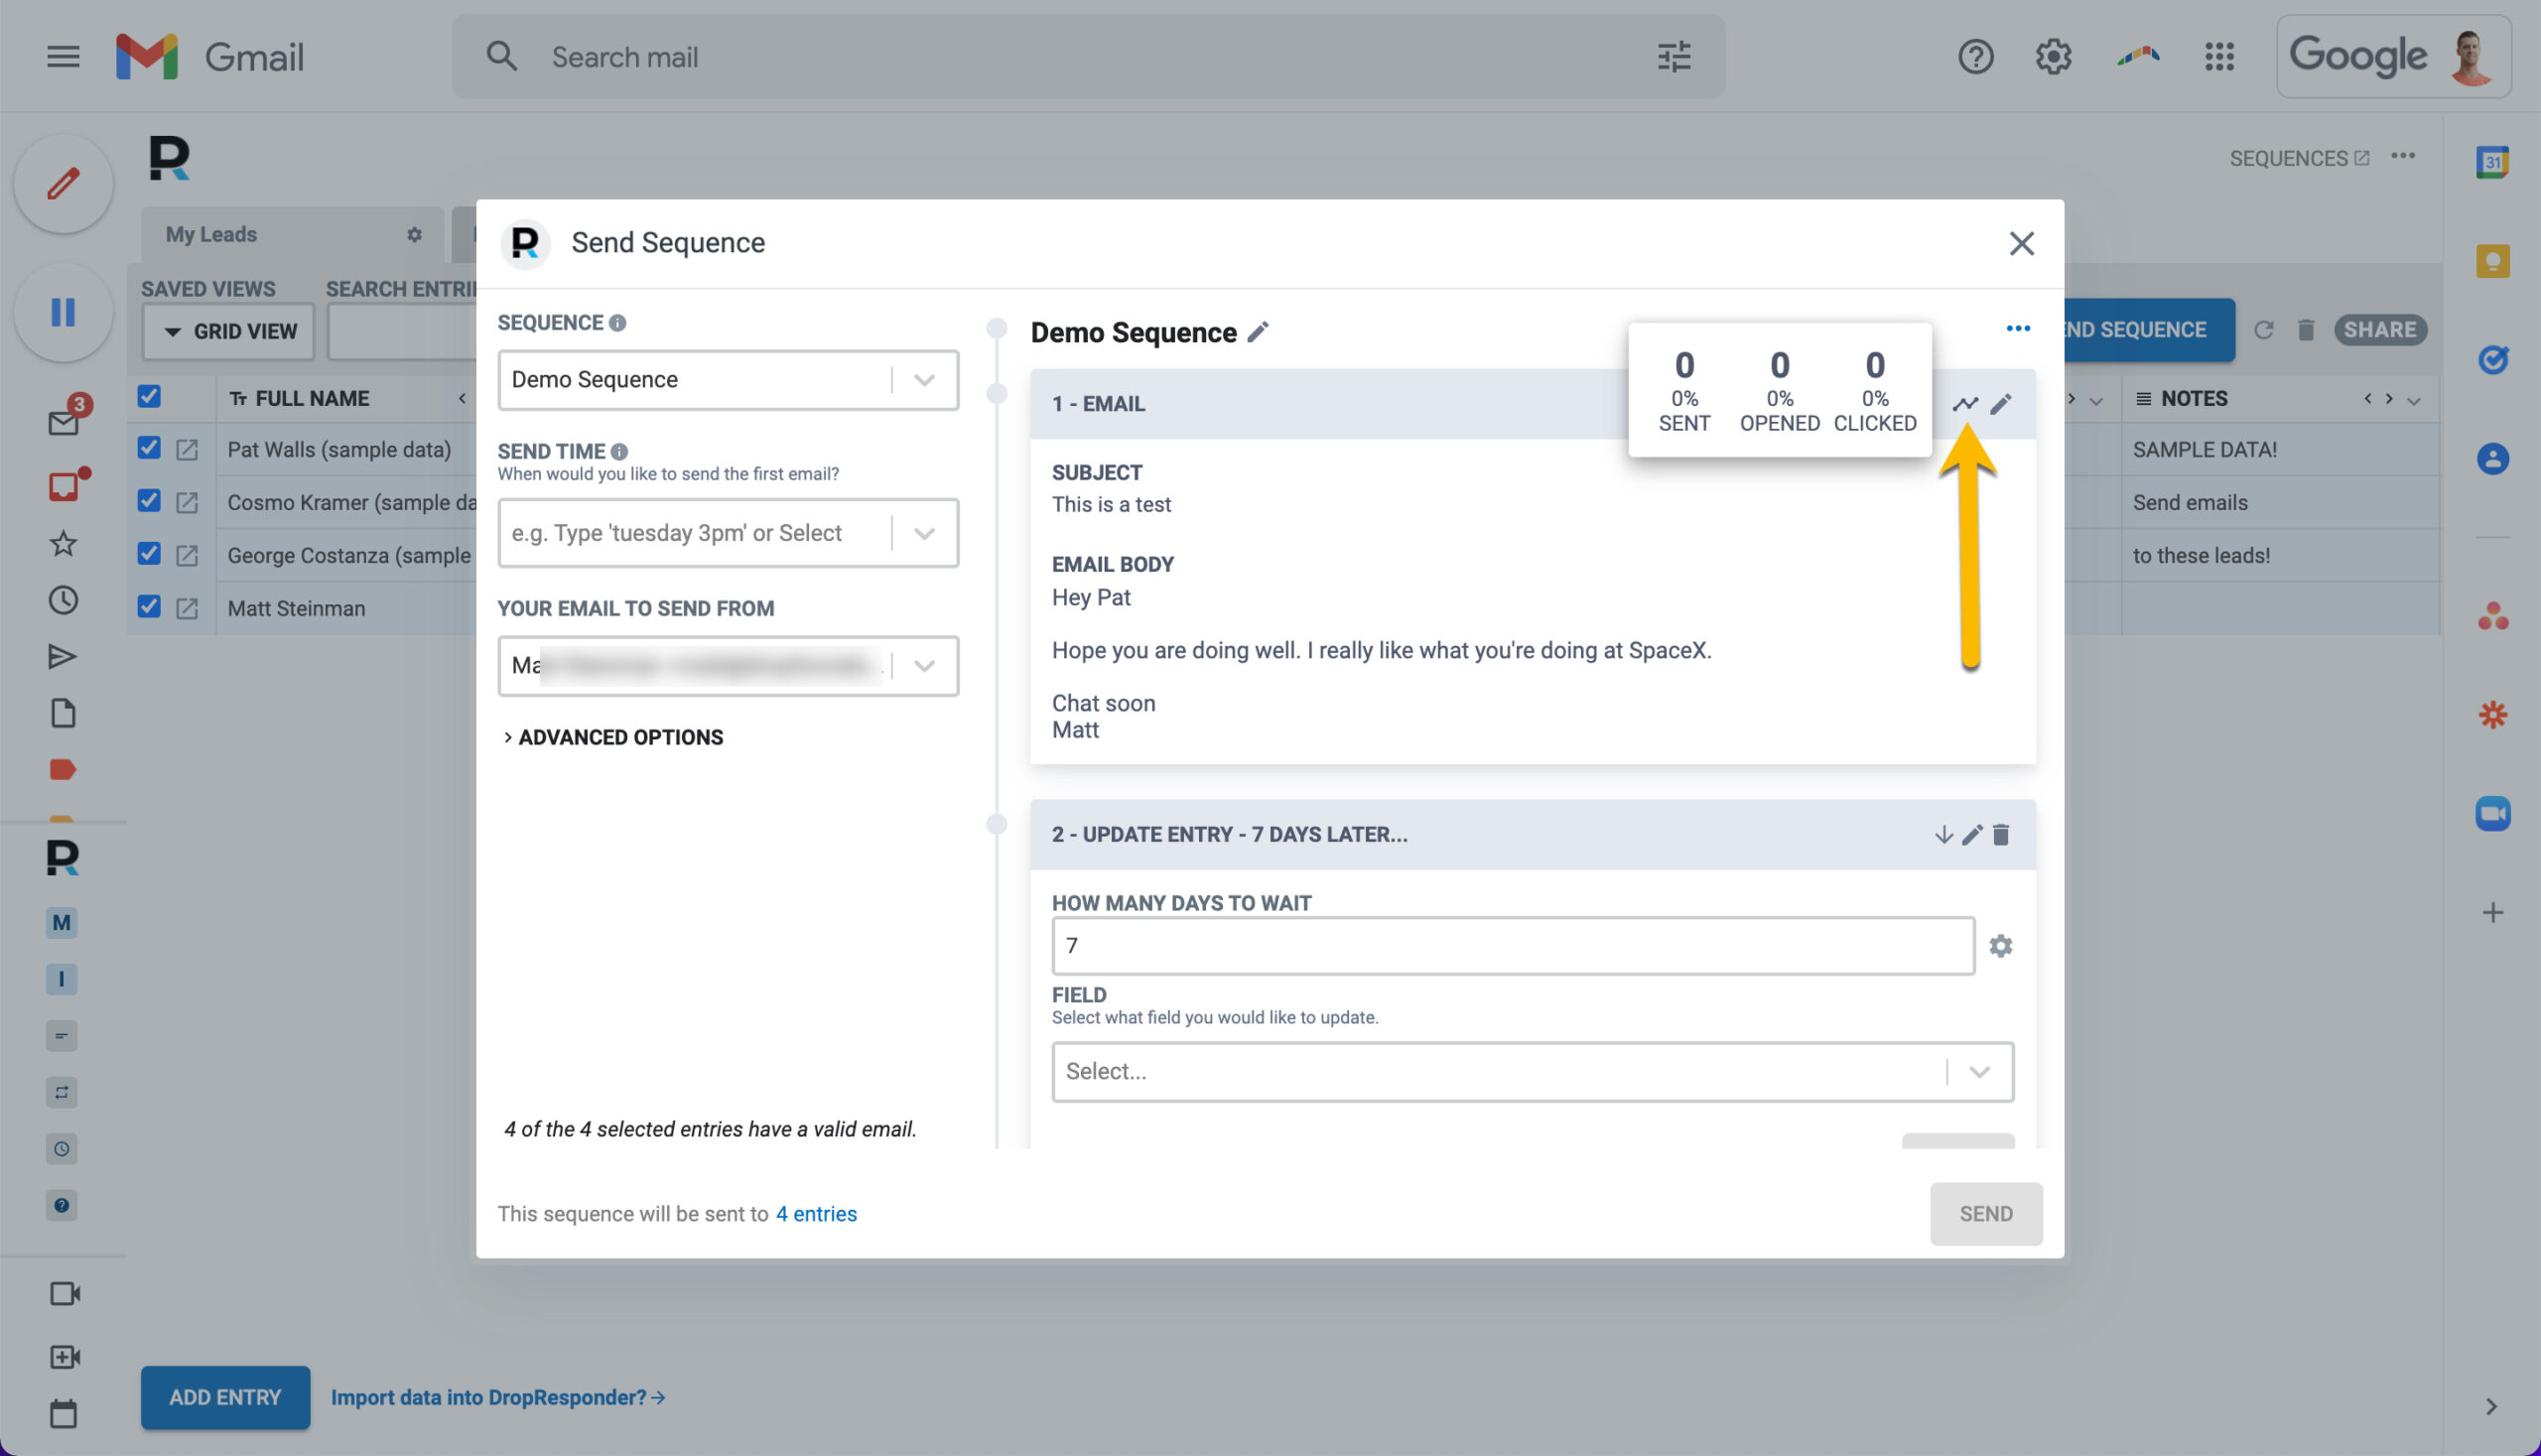Uncheck the Pat Walls row checkbox
Viewport: 2541px width, 1456px height.
pos(149,448)
